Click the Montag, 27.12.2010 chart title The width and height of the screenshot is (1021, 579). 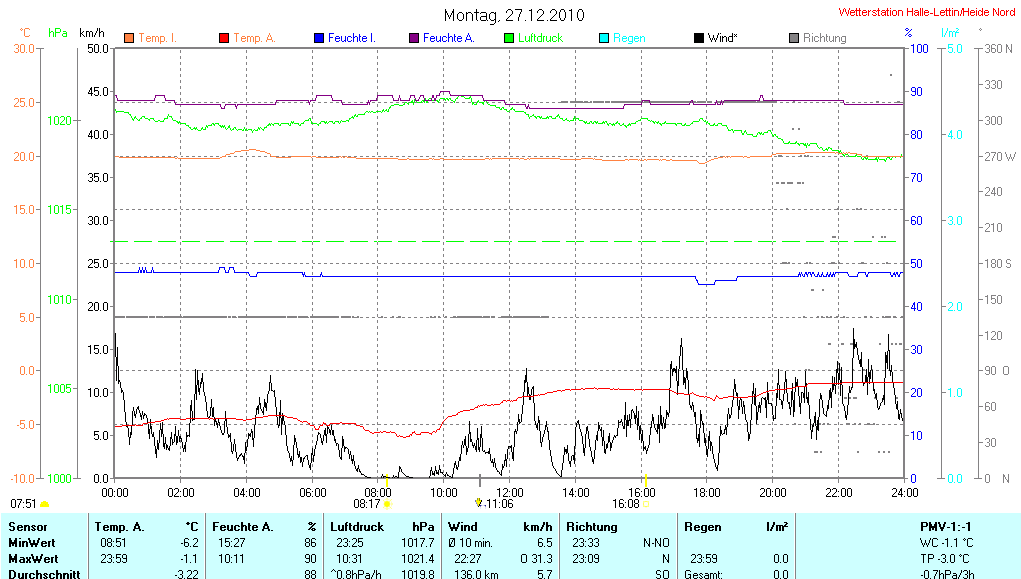coord(514,15)
